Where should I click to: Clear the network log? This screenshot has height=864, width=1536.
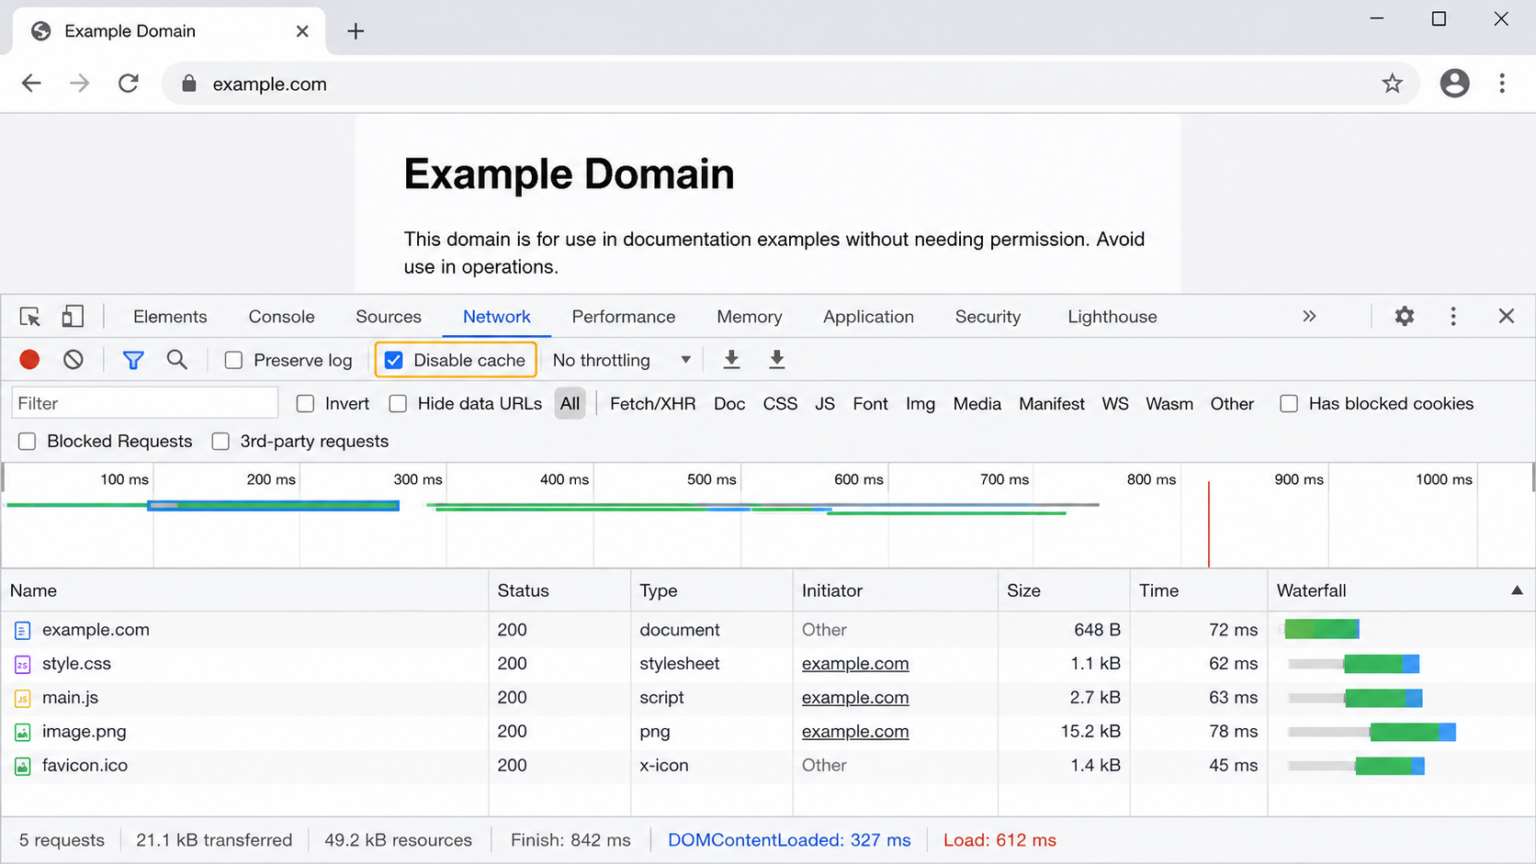[x=73, y=360]
